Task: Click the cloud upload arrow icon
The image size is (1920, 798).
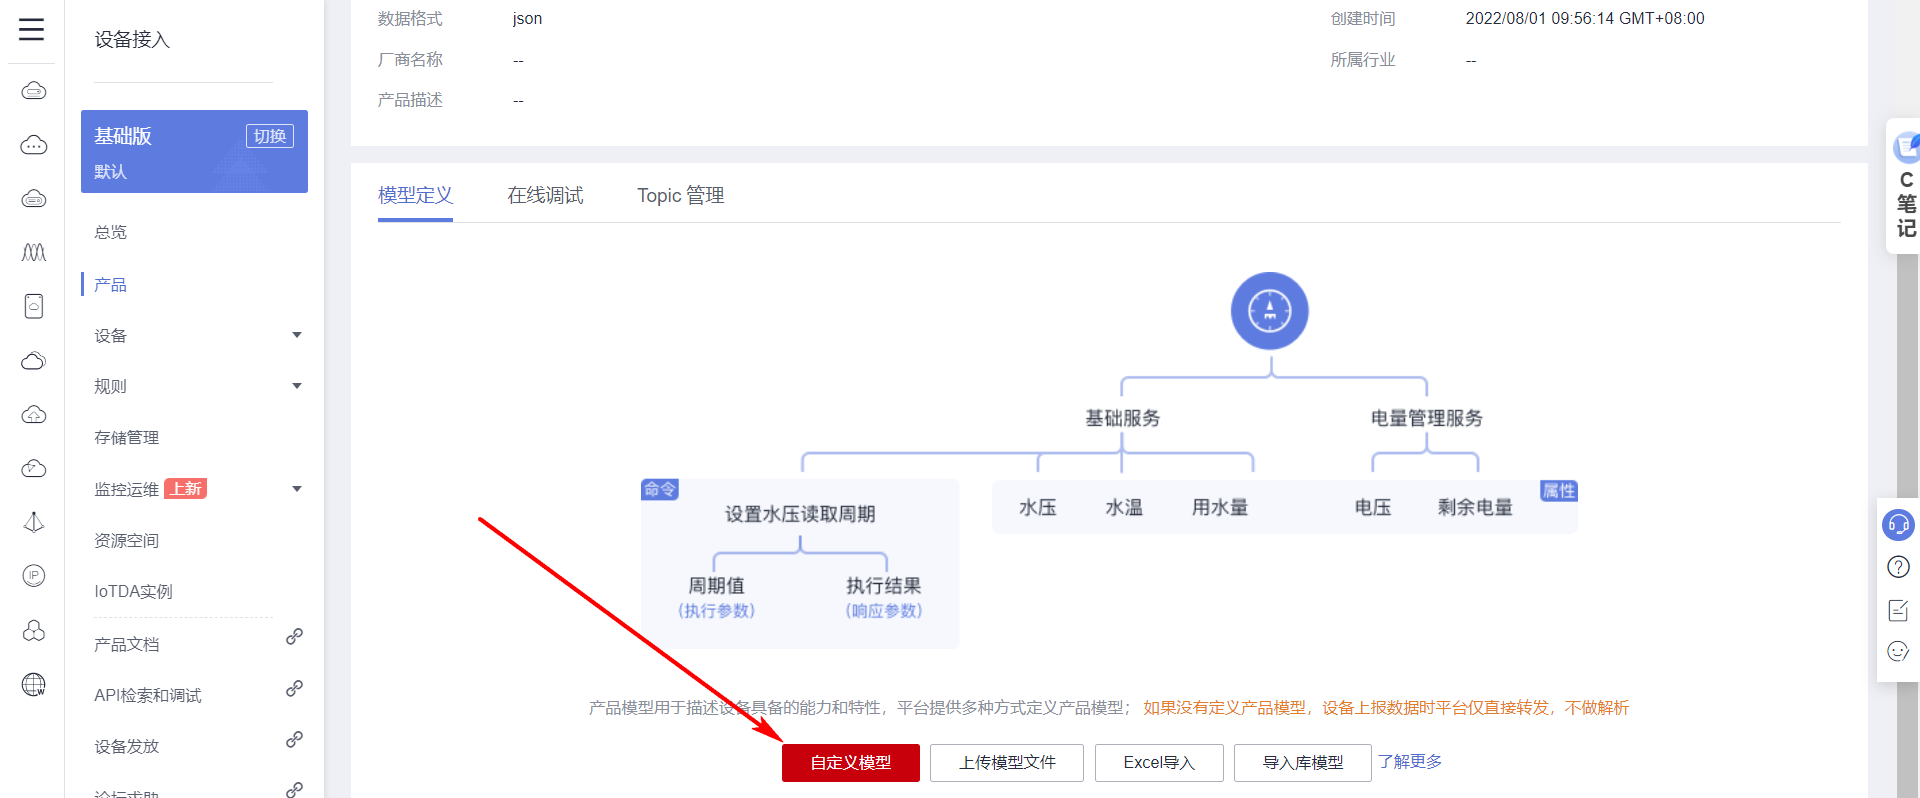Action: [34, 414]
